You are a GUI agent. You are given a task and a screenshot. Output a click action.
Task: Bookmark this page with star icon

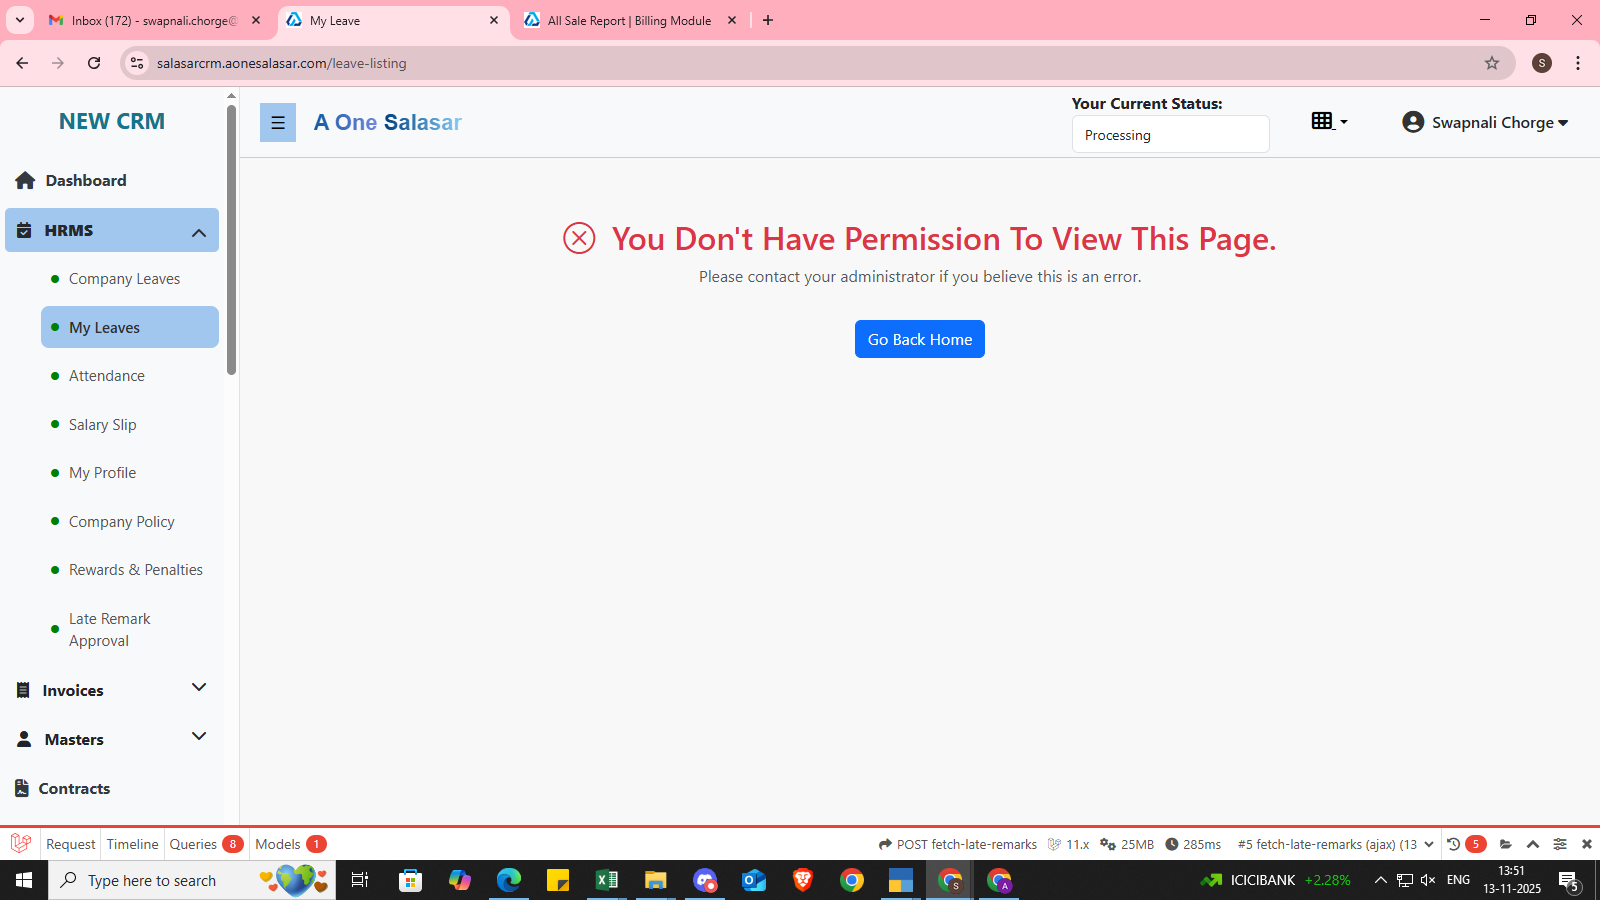pyautogui.click(x=1491, y=63)
